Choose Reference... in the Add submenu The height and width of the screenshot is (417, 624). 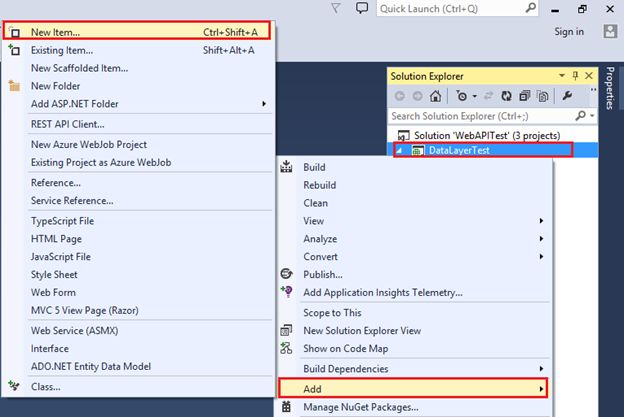point(137,183)
